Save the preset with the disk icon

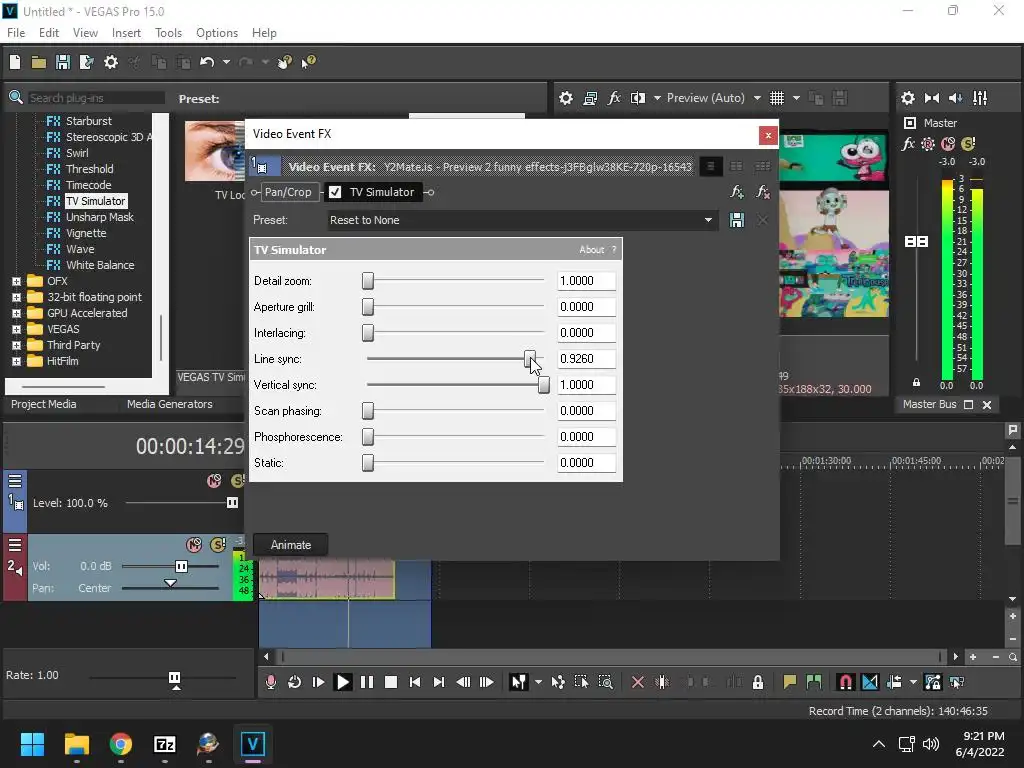(x=737, y=220)
